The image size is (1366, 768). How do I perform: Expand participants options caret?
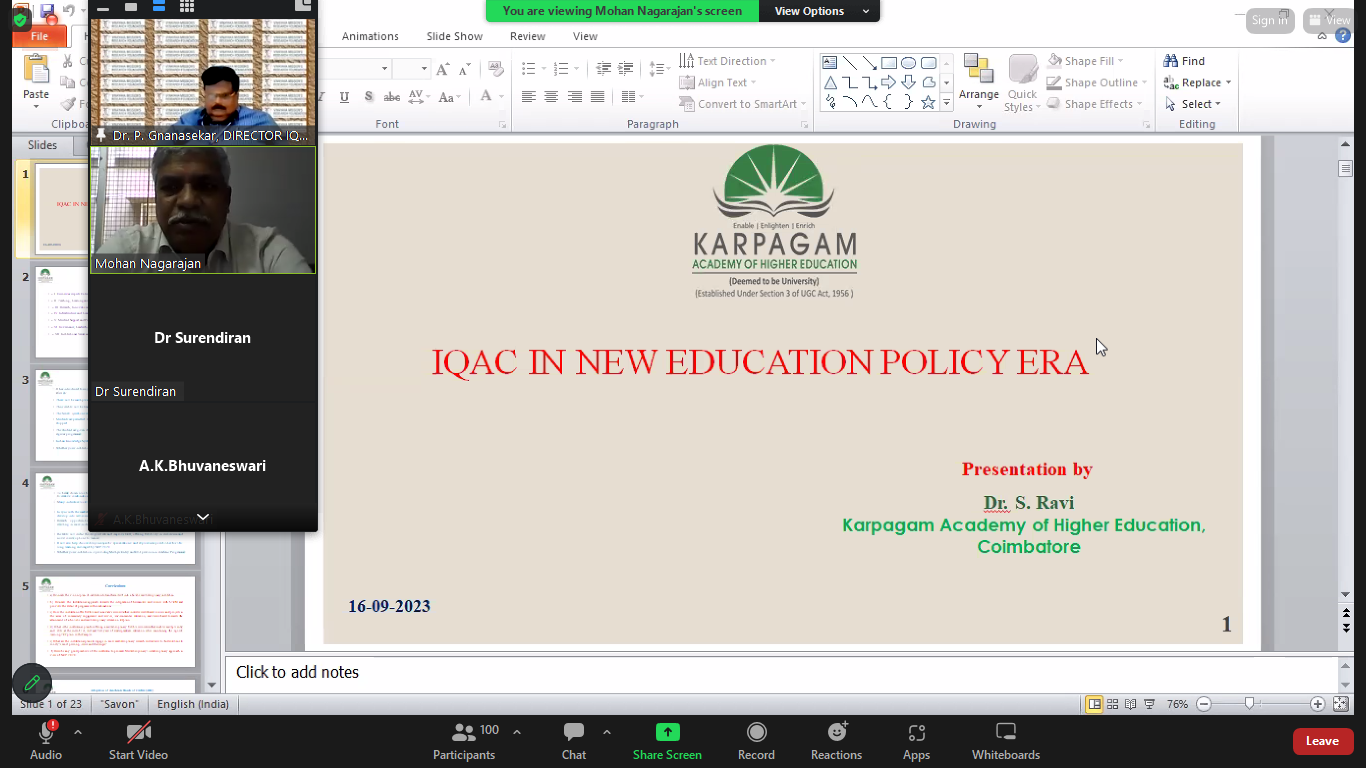tap(517, 732)
